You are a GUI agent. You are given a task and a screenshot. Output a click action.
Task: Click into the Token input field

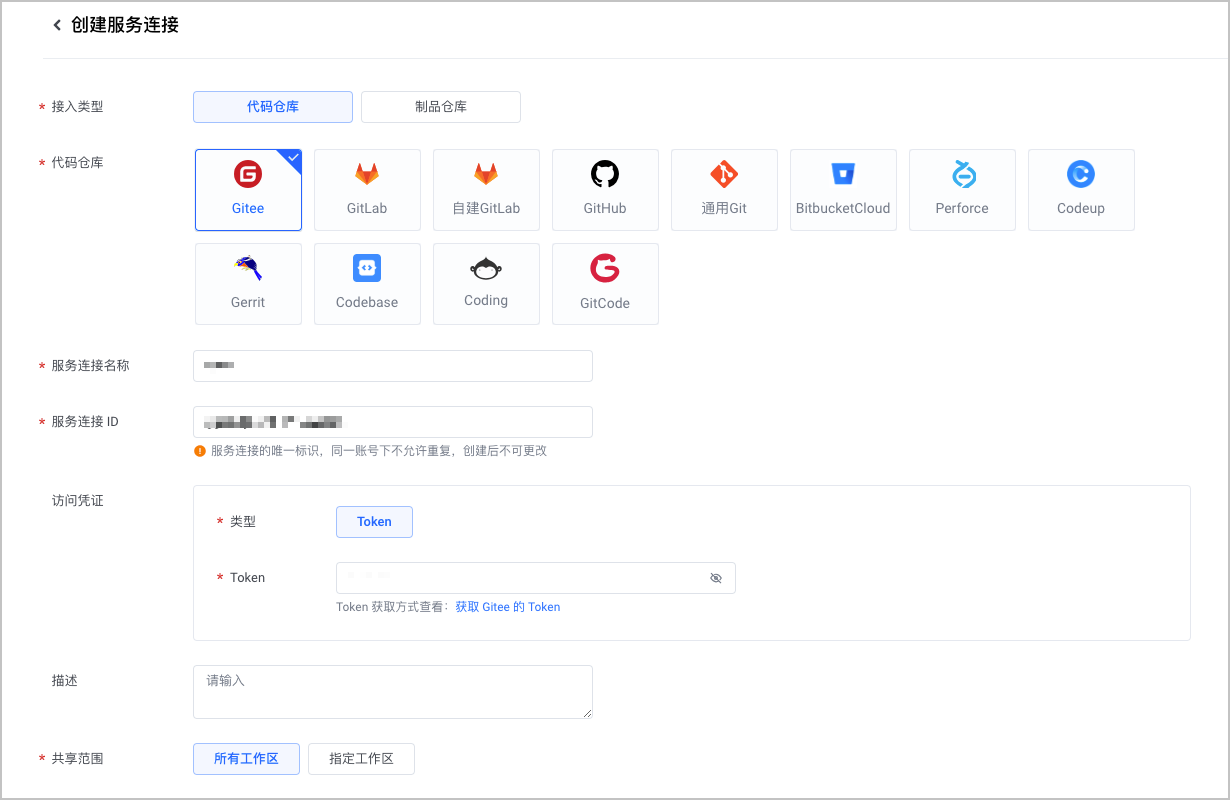(536, 578)
